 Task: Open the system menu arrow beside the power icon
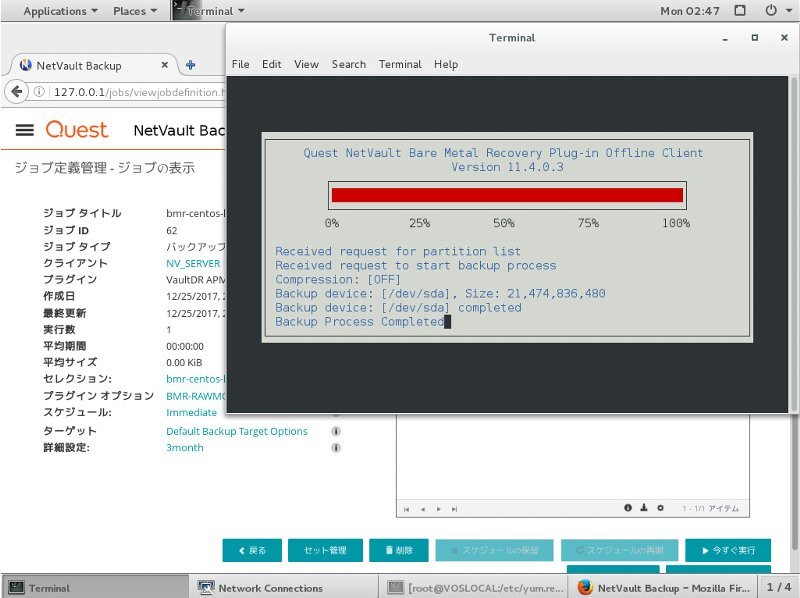pos(788,10)
